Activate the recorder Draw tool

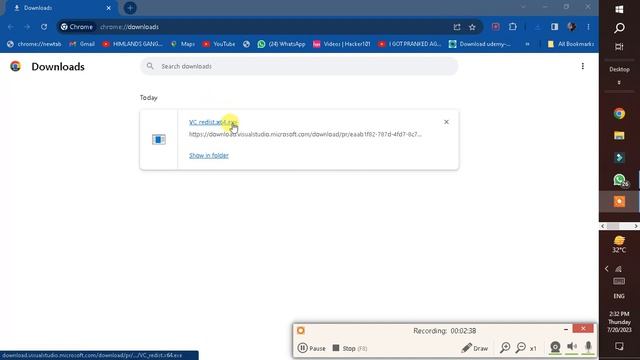pyautogui.click(x=474, y=348)
